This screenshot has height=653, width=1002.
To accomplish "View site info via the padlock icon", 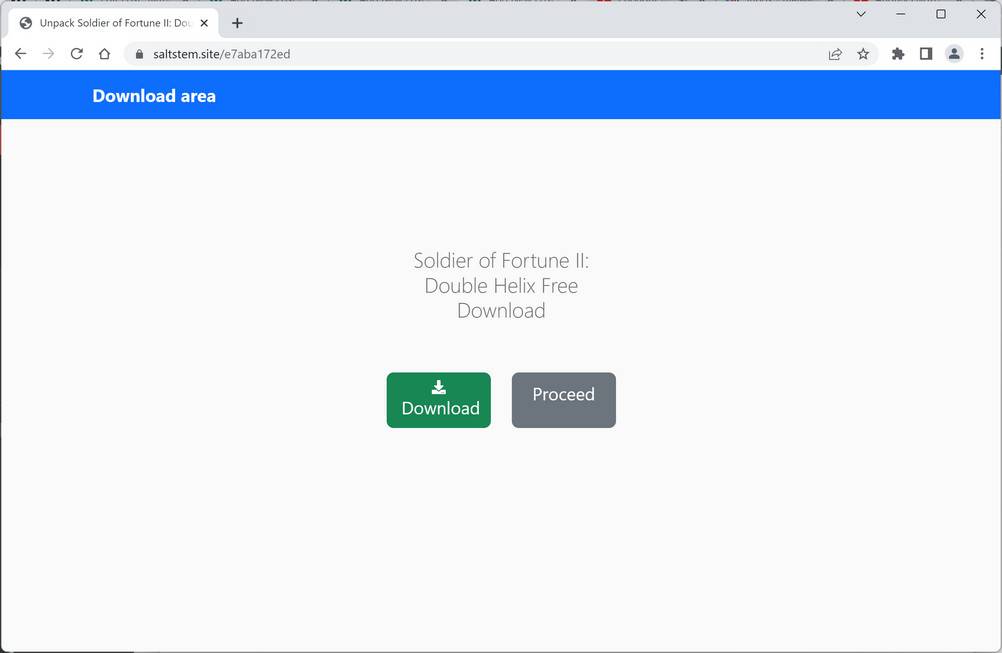I will pyautogui.click(x=139, y=54).
